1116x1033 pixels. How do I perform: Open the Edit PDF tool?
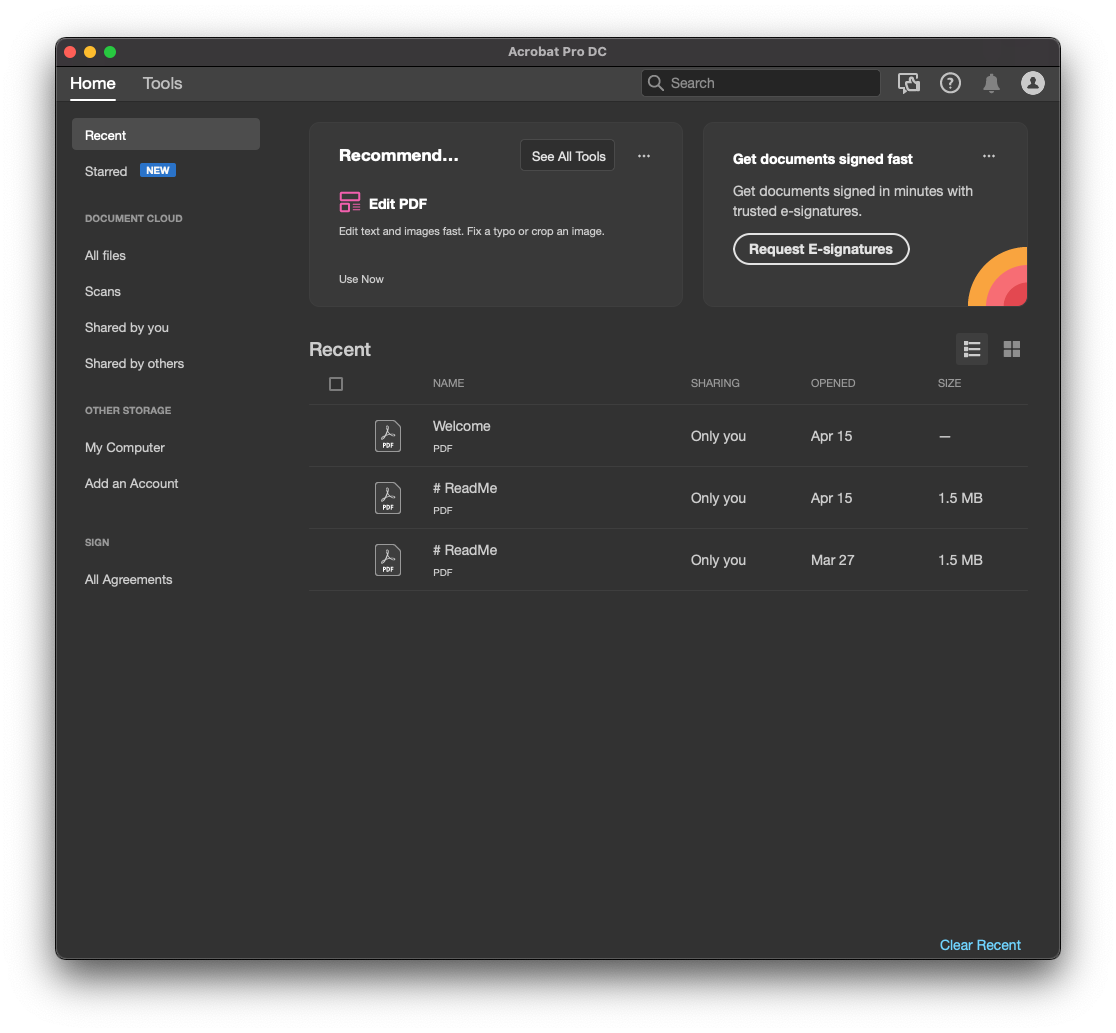[383, 201]
